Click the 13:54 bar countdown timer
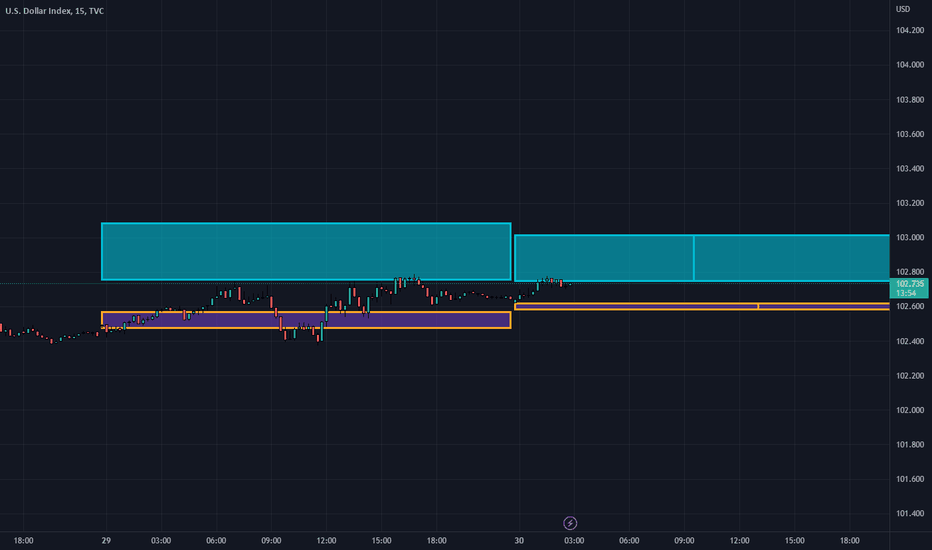 (906, 293)
